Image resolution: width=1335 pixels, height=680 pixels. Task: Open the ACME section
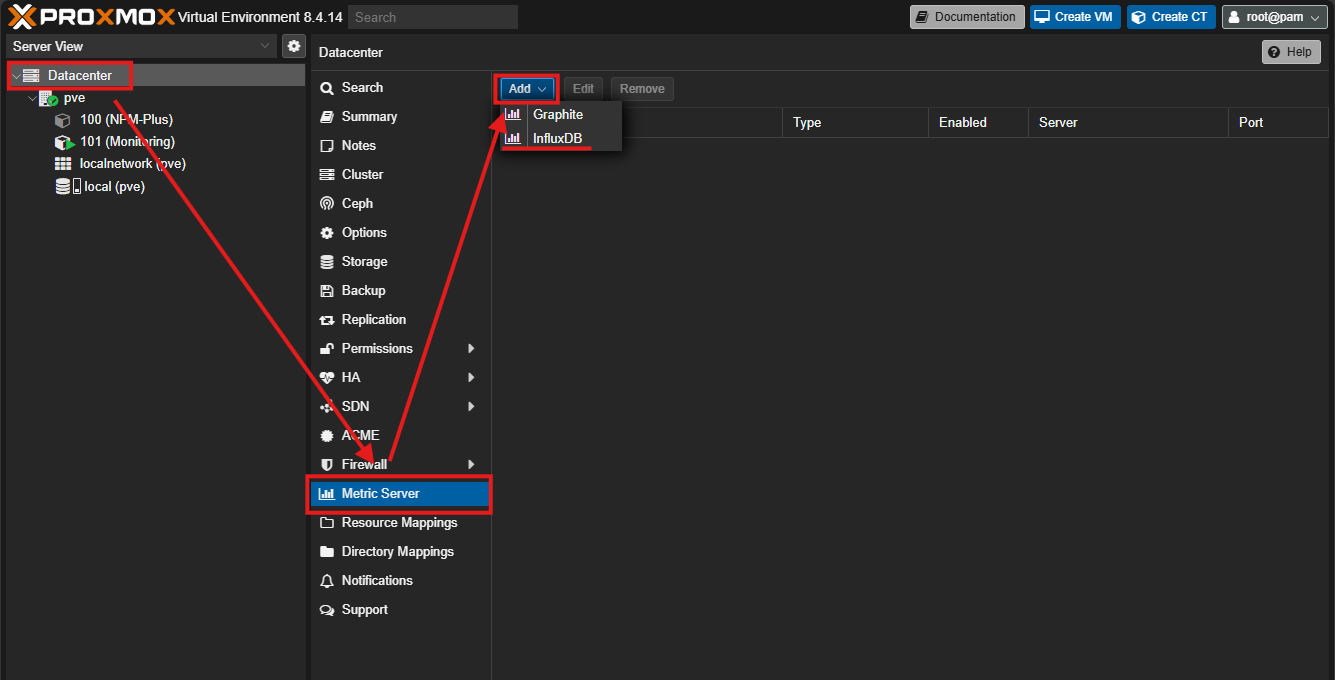(x=400, y=436)
